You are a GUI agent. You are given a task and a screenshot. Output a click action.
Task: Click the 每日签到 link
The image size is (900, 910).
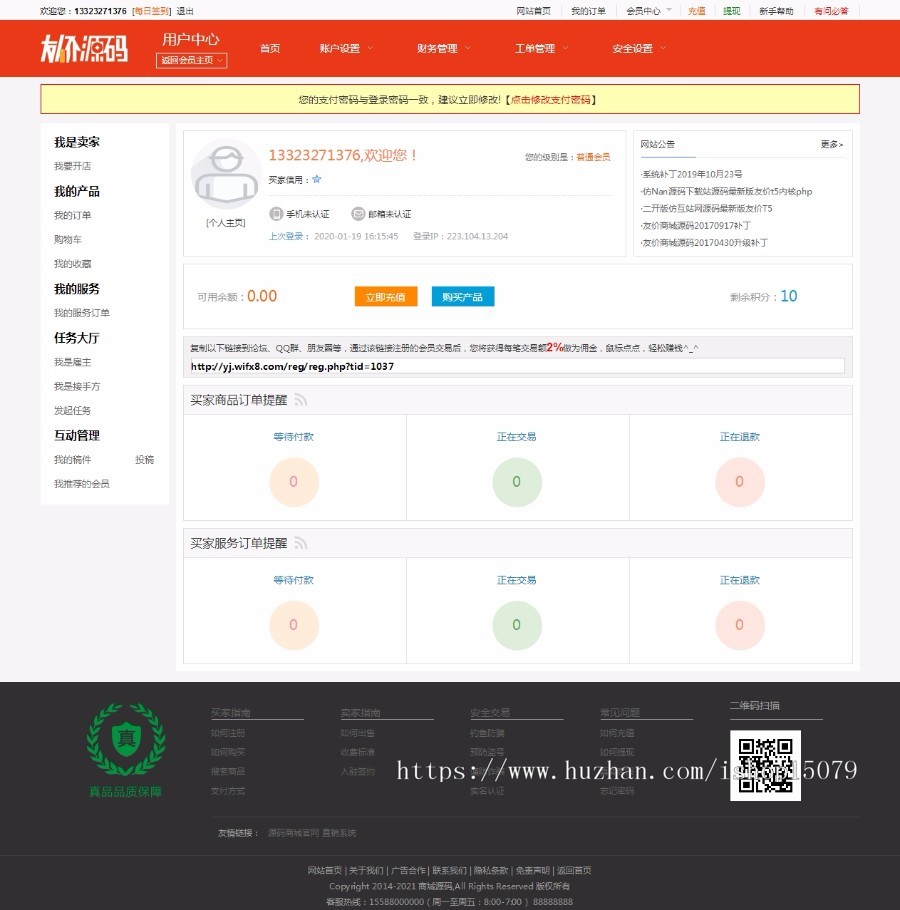(151, 10)
